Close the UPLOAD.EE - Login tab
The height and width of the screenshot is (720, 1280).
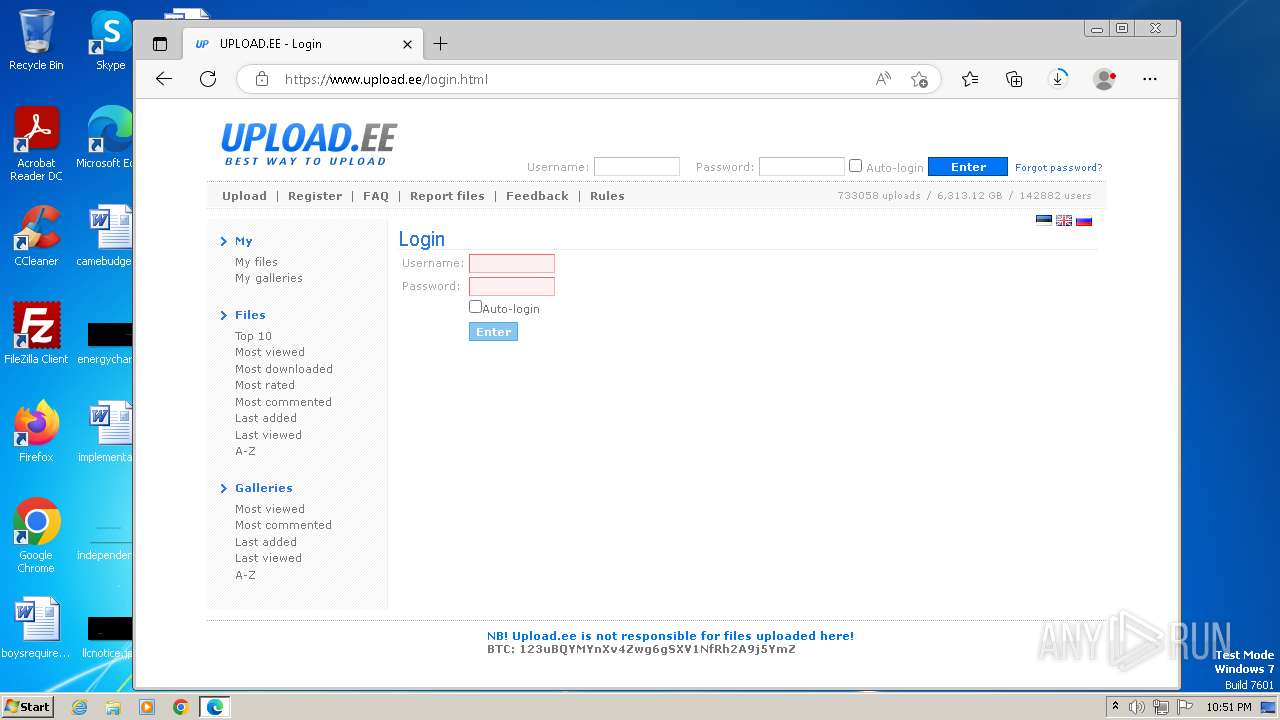407,44
